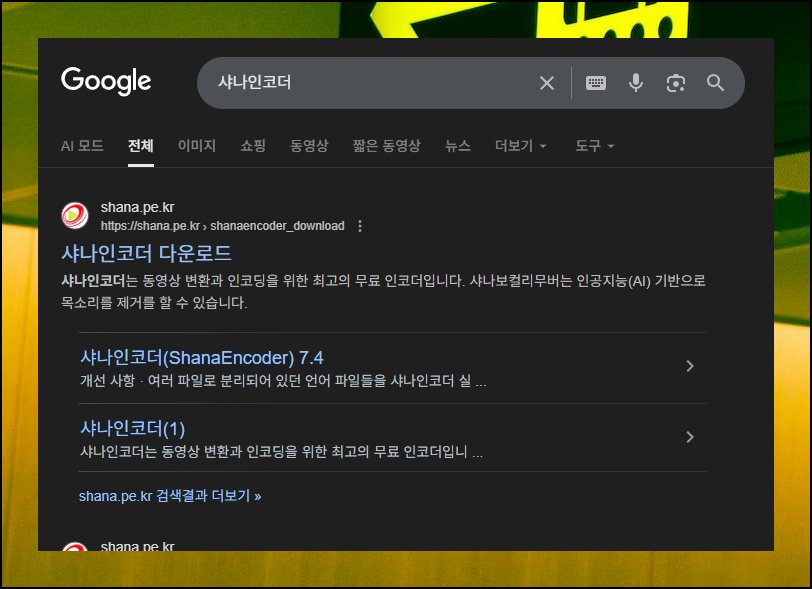Click the chevron for ShanaEncoder 7.4 row
812x589 pixels.
(x=690, y=366)
